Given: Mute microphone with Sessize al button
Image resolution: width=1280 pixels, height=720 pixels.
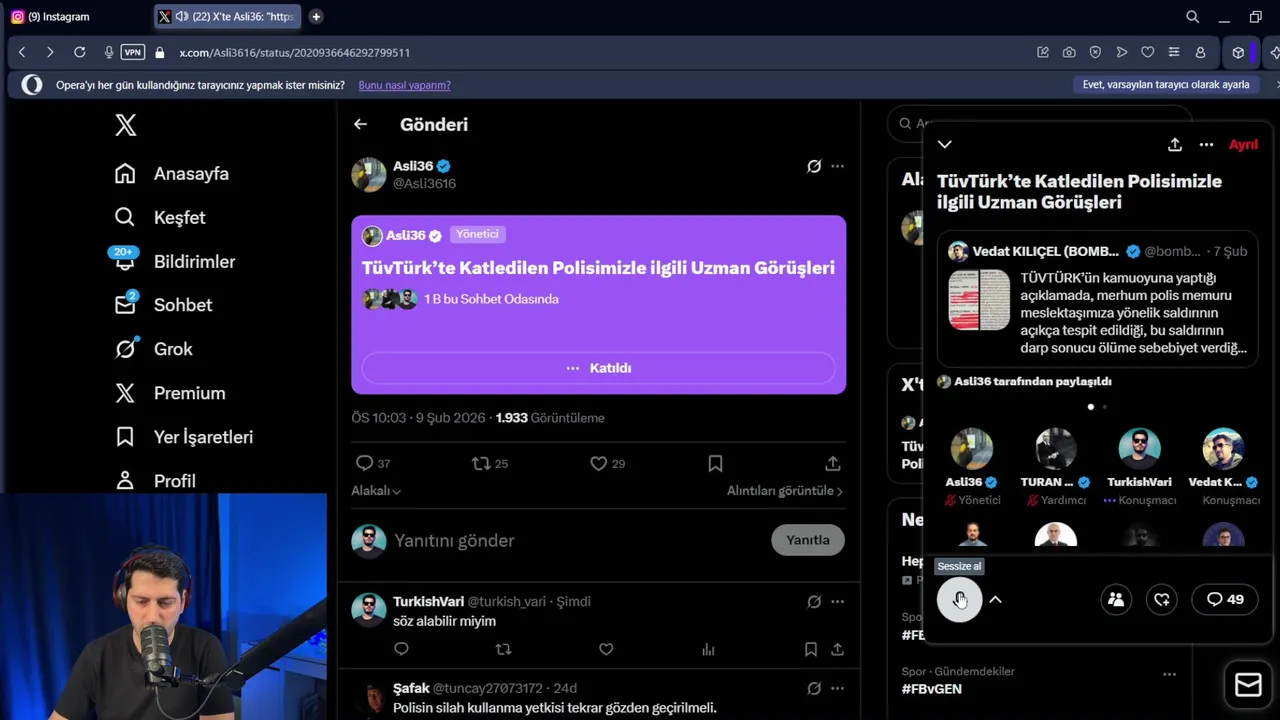Looking at the screenshot, I should point(959,599).
